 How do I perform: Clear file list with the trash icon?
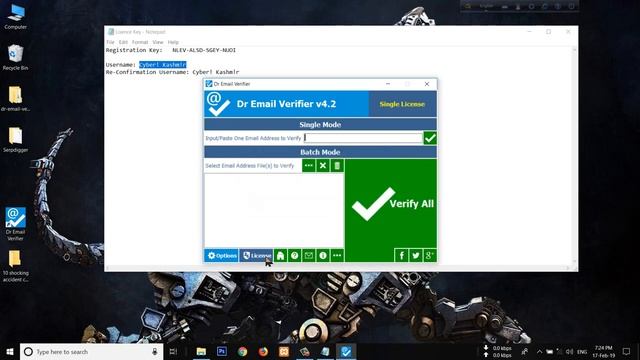tap(337, 166)
